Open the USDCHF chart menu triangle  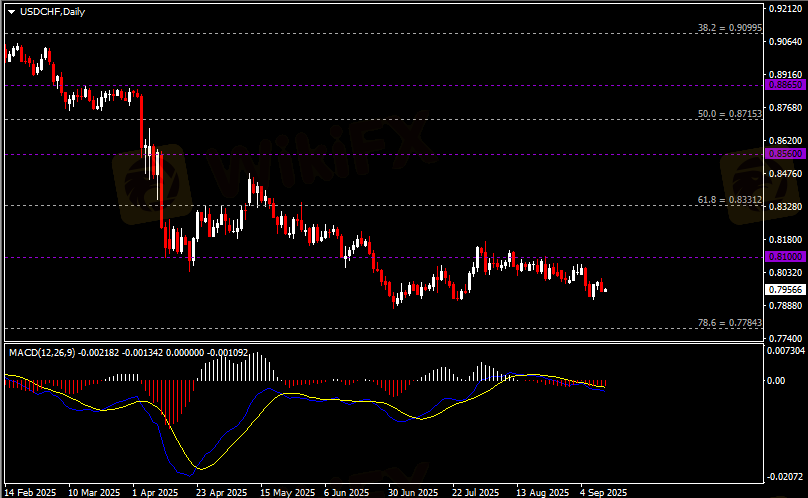tap(11, 12)
